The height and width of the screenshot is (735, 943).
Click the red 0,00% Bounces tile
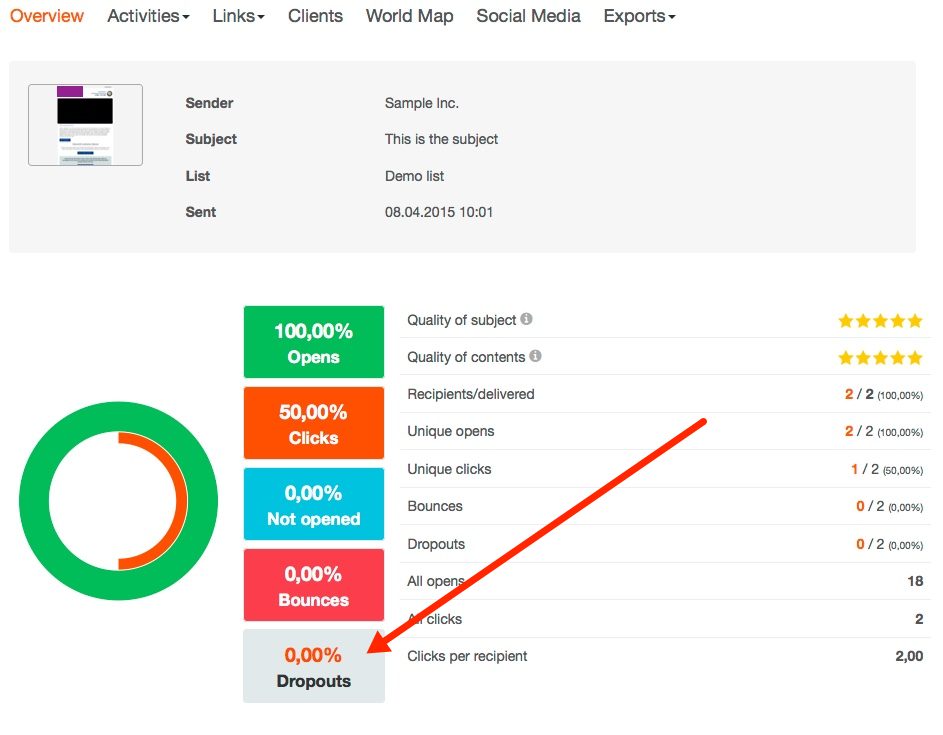pos(313,585)
